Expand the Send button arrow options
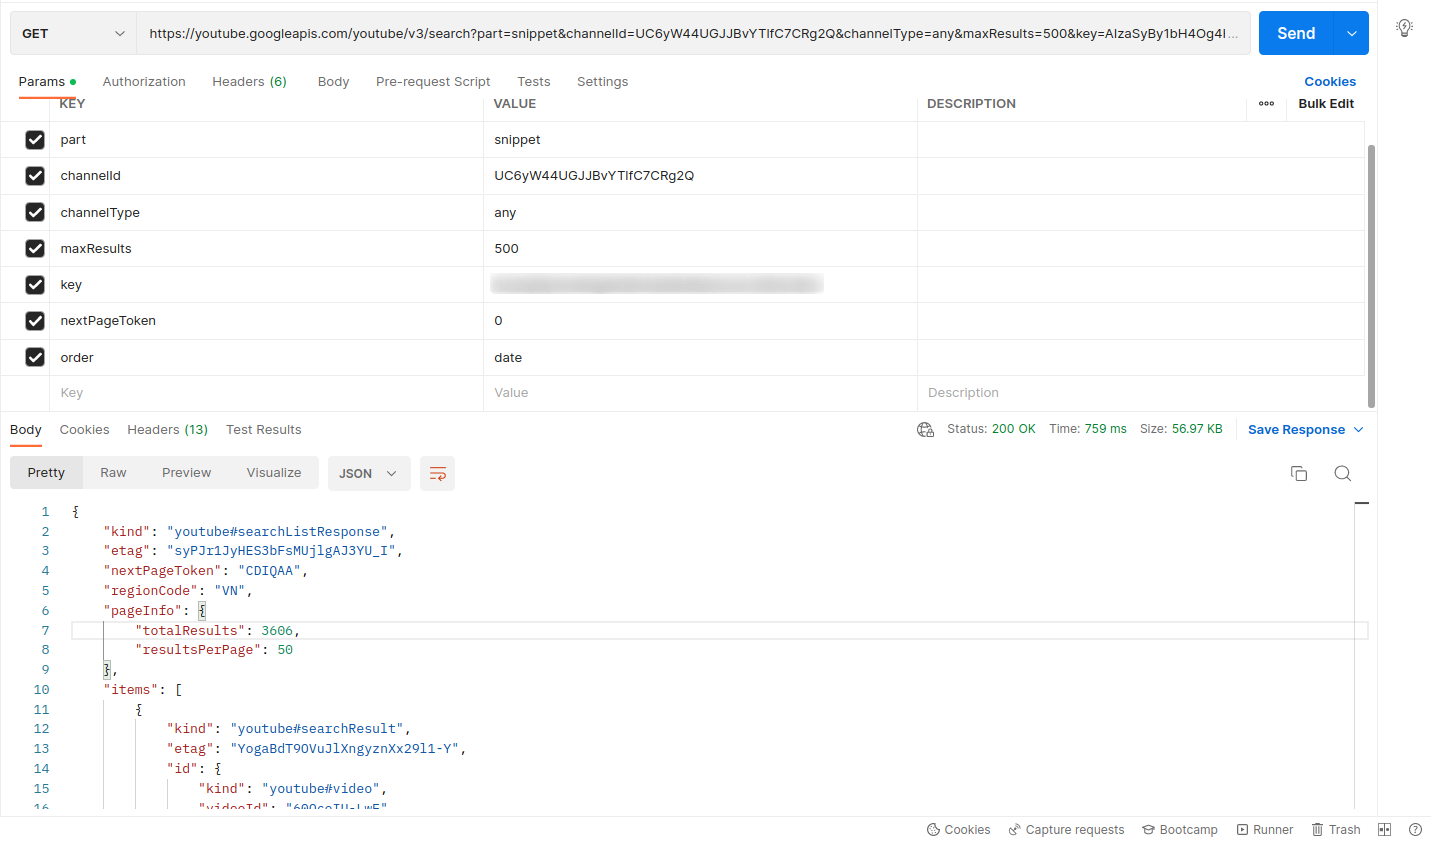The width and height of the screenshot is (1431, 843). [1352, 34]
